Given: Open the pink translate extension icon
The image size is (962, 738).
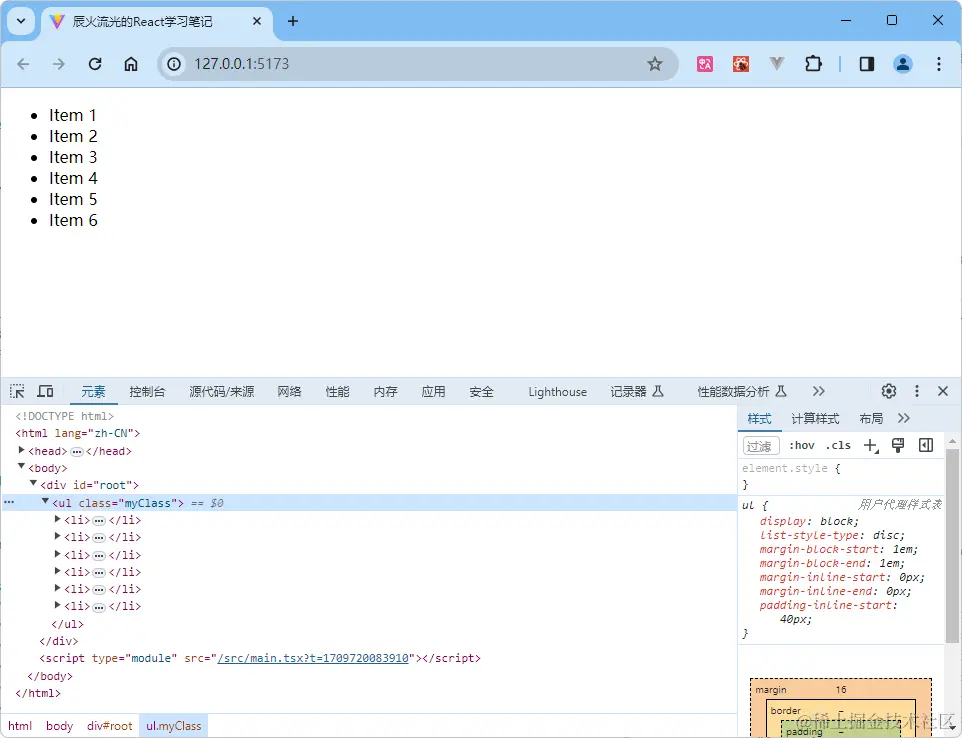Looking at the screenshot, I should coord(705,64).
